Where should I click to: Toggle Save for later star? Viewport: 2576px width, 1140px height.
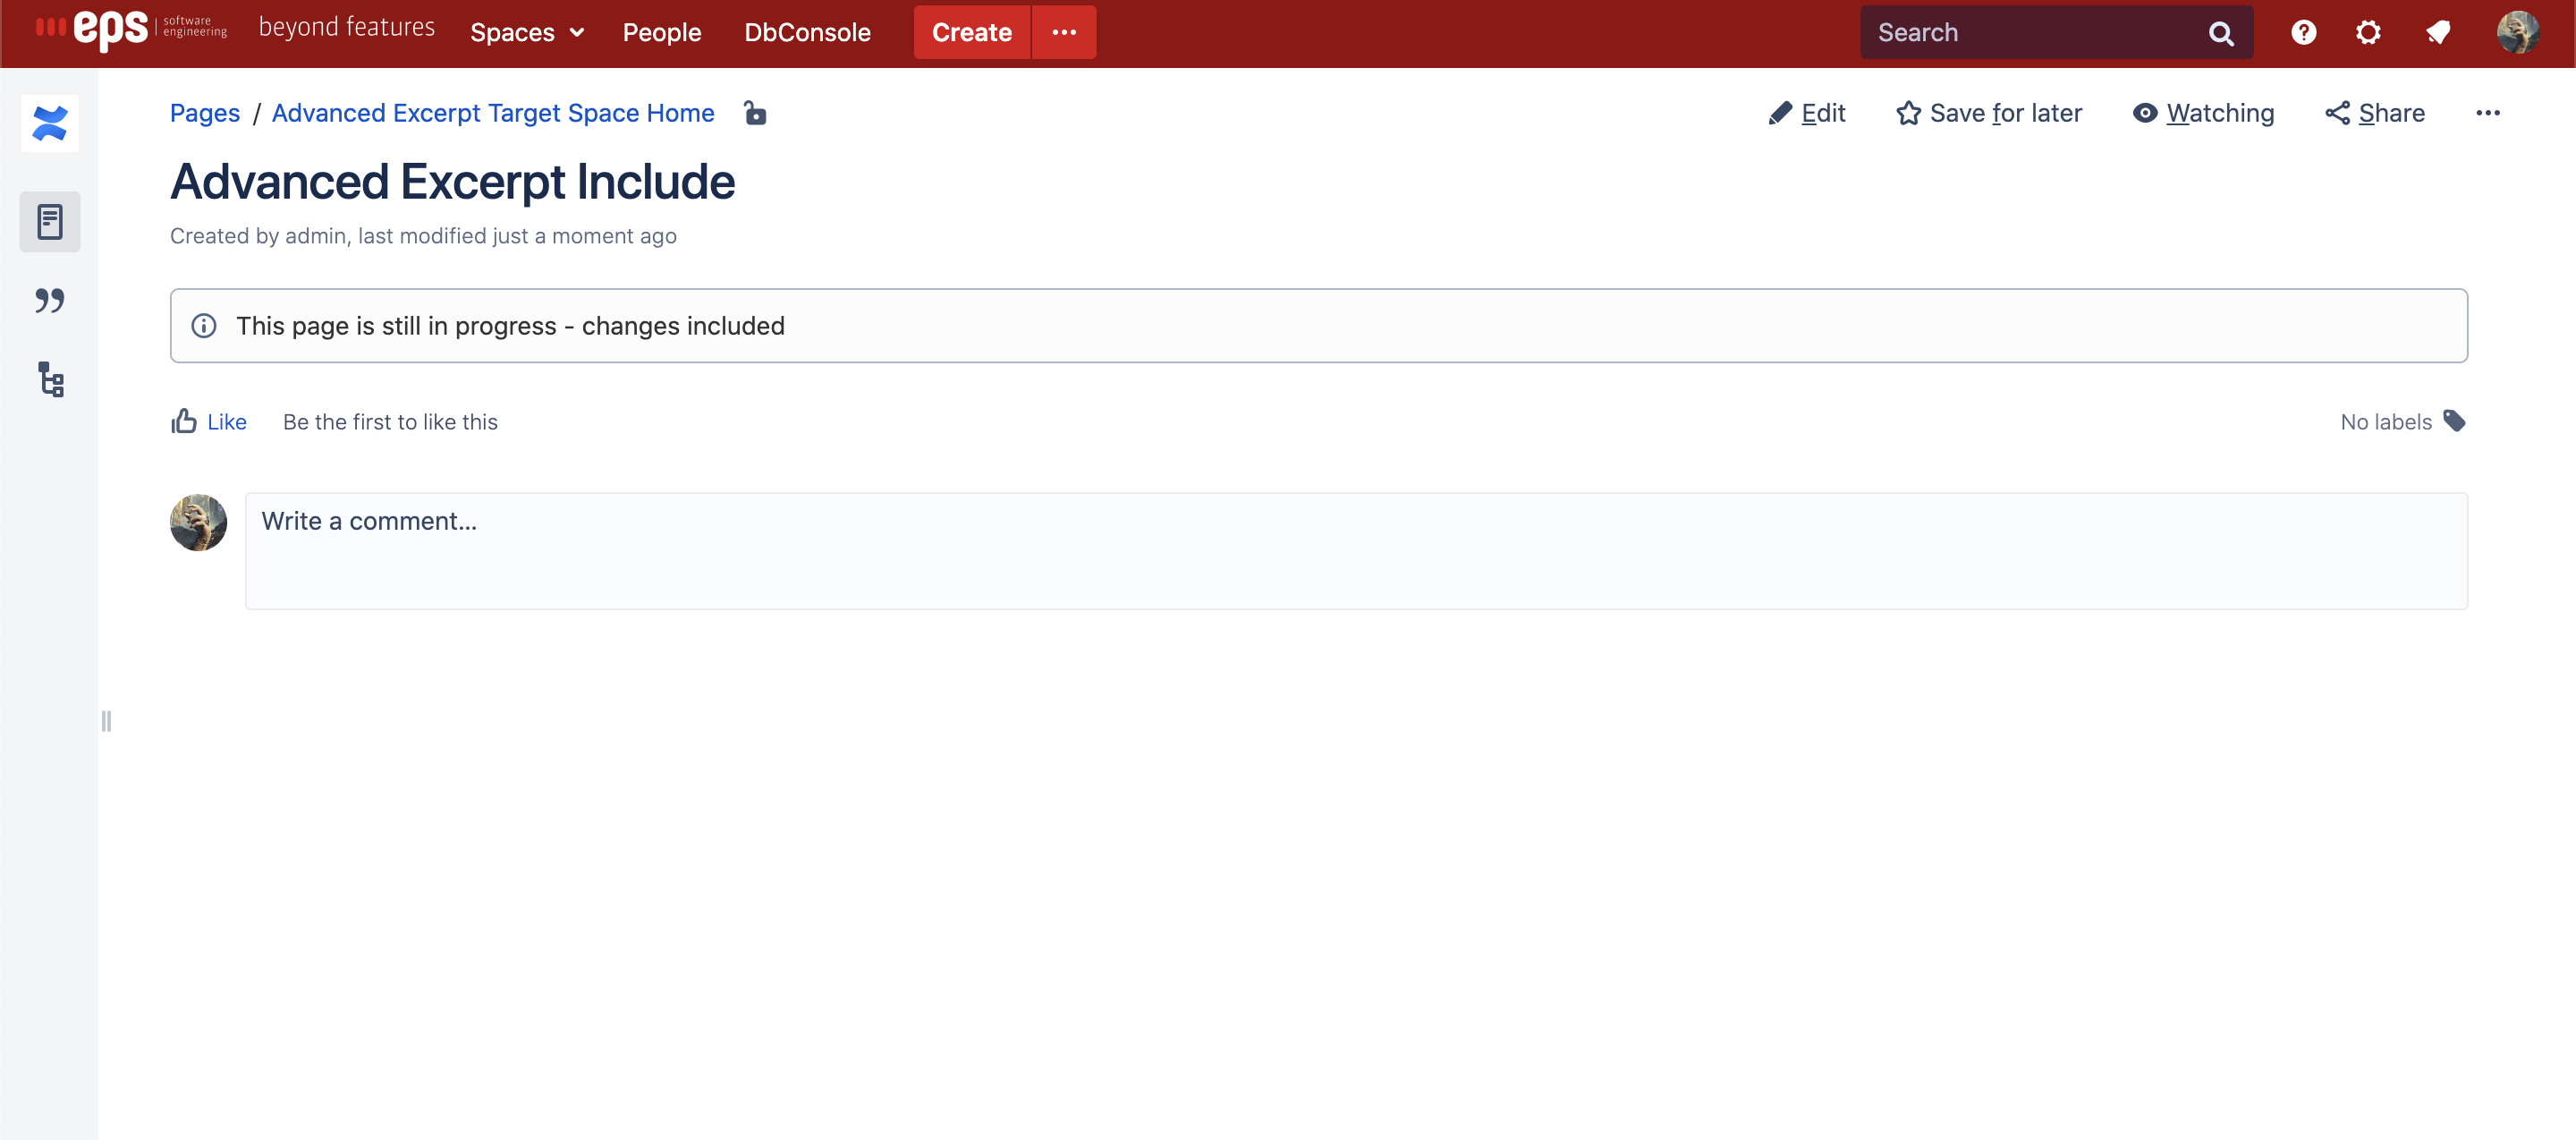[1988, 113]
